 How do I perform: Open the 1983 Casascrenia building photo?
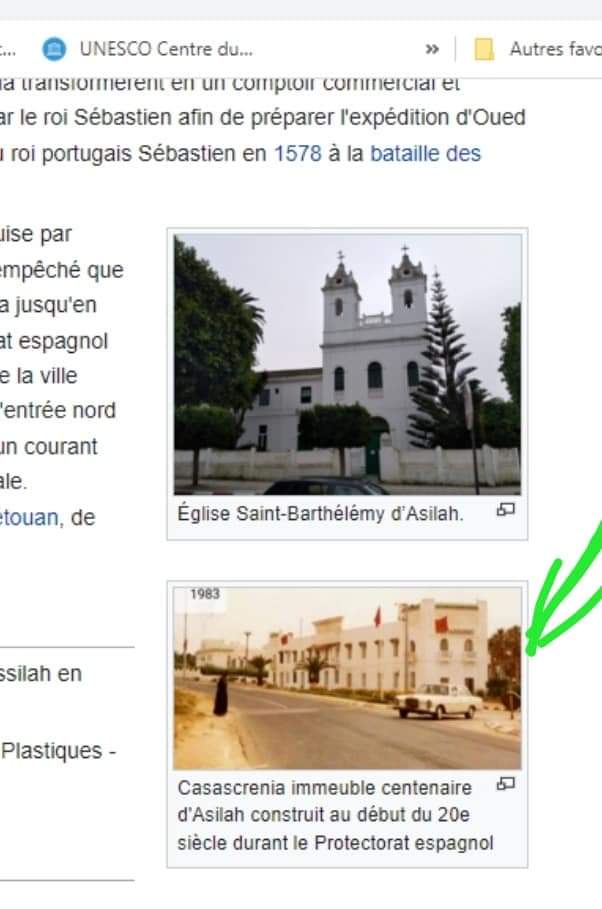tap(347, 678)
